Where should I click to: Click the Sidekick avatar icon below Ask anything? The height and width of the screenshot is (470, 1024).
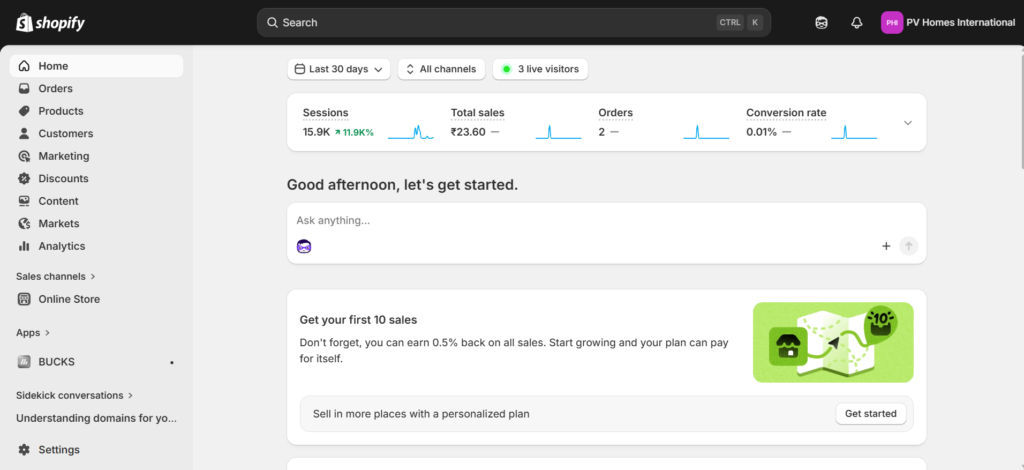(x=304, y=246)
